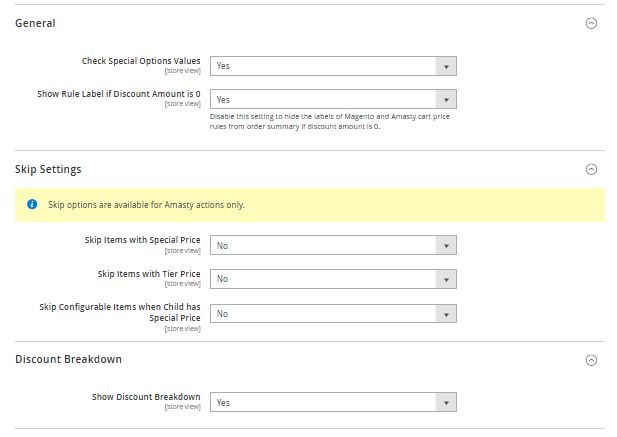Collapse the General section using its circle arrow icon

(x=591, y=23)
